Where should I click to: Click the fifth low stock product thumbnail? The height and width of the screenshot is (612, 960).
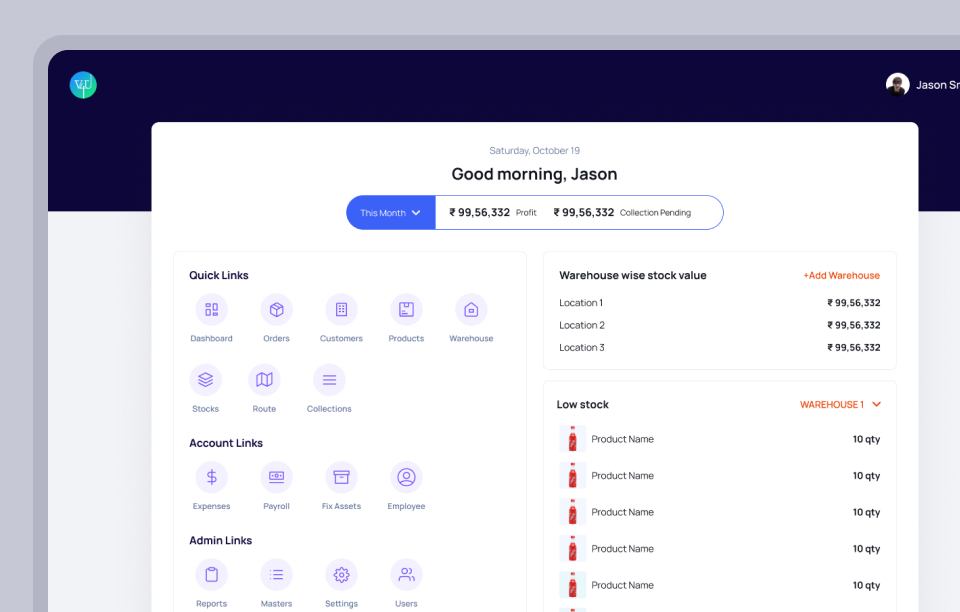tap(572, 585)
